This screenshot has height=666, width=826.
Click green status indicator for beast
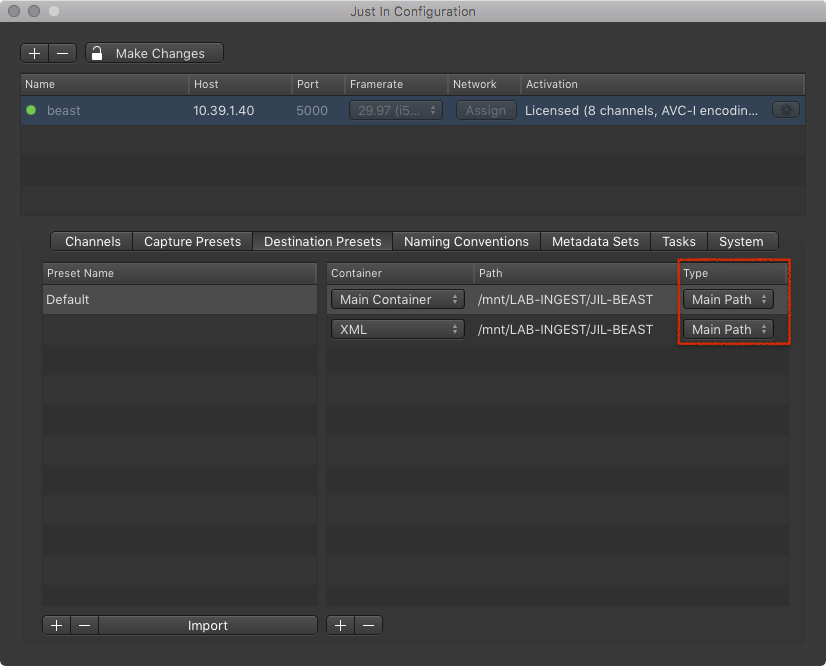pyautogui.click(x=31, y=110)
